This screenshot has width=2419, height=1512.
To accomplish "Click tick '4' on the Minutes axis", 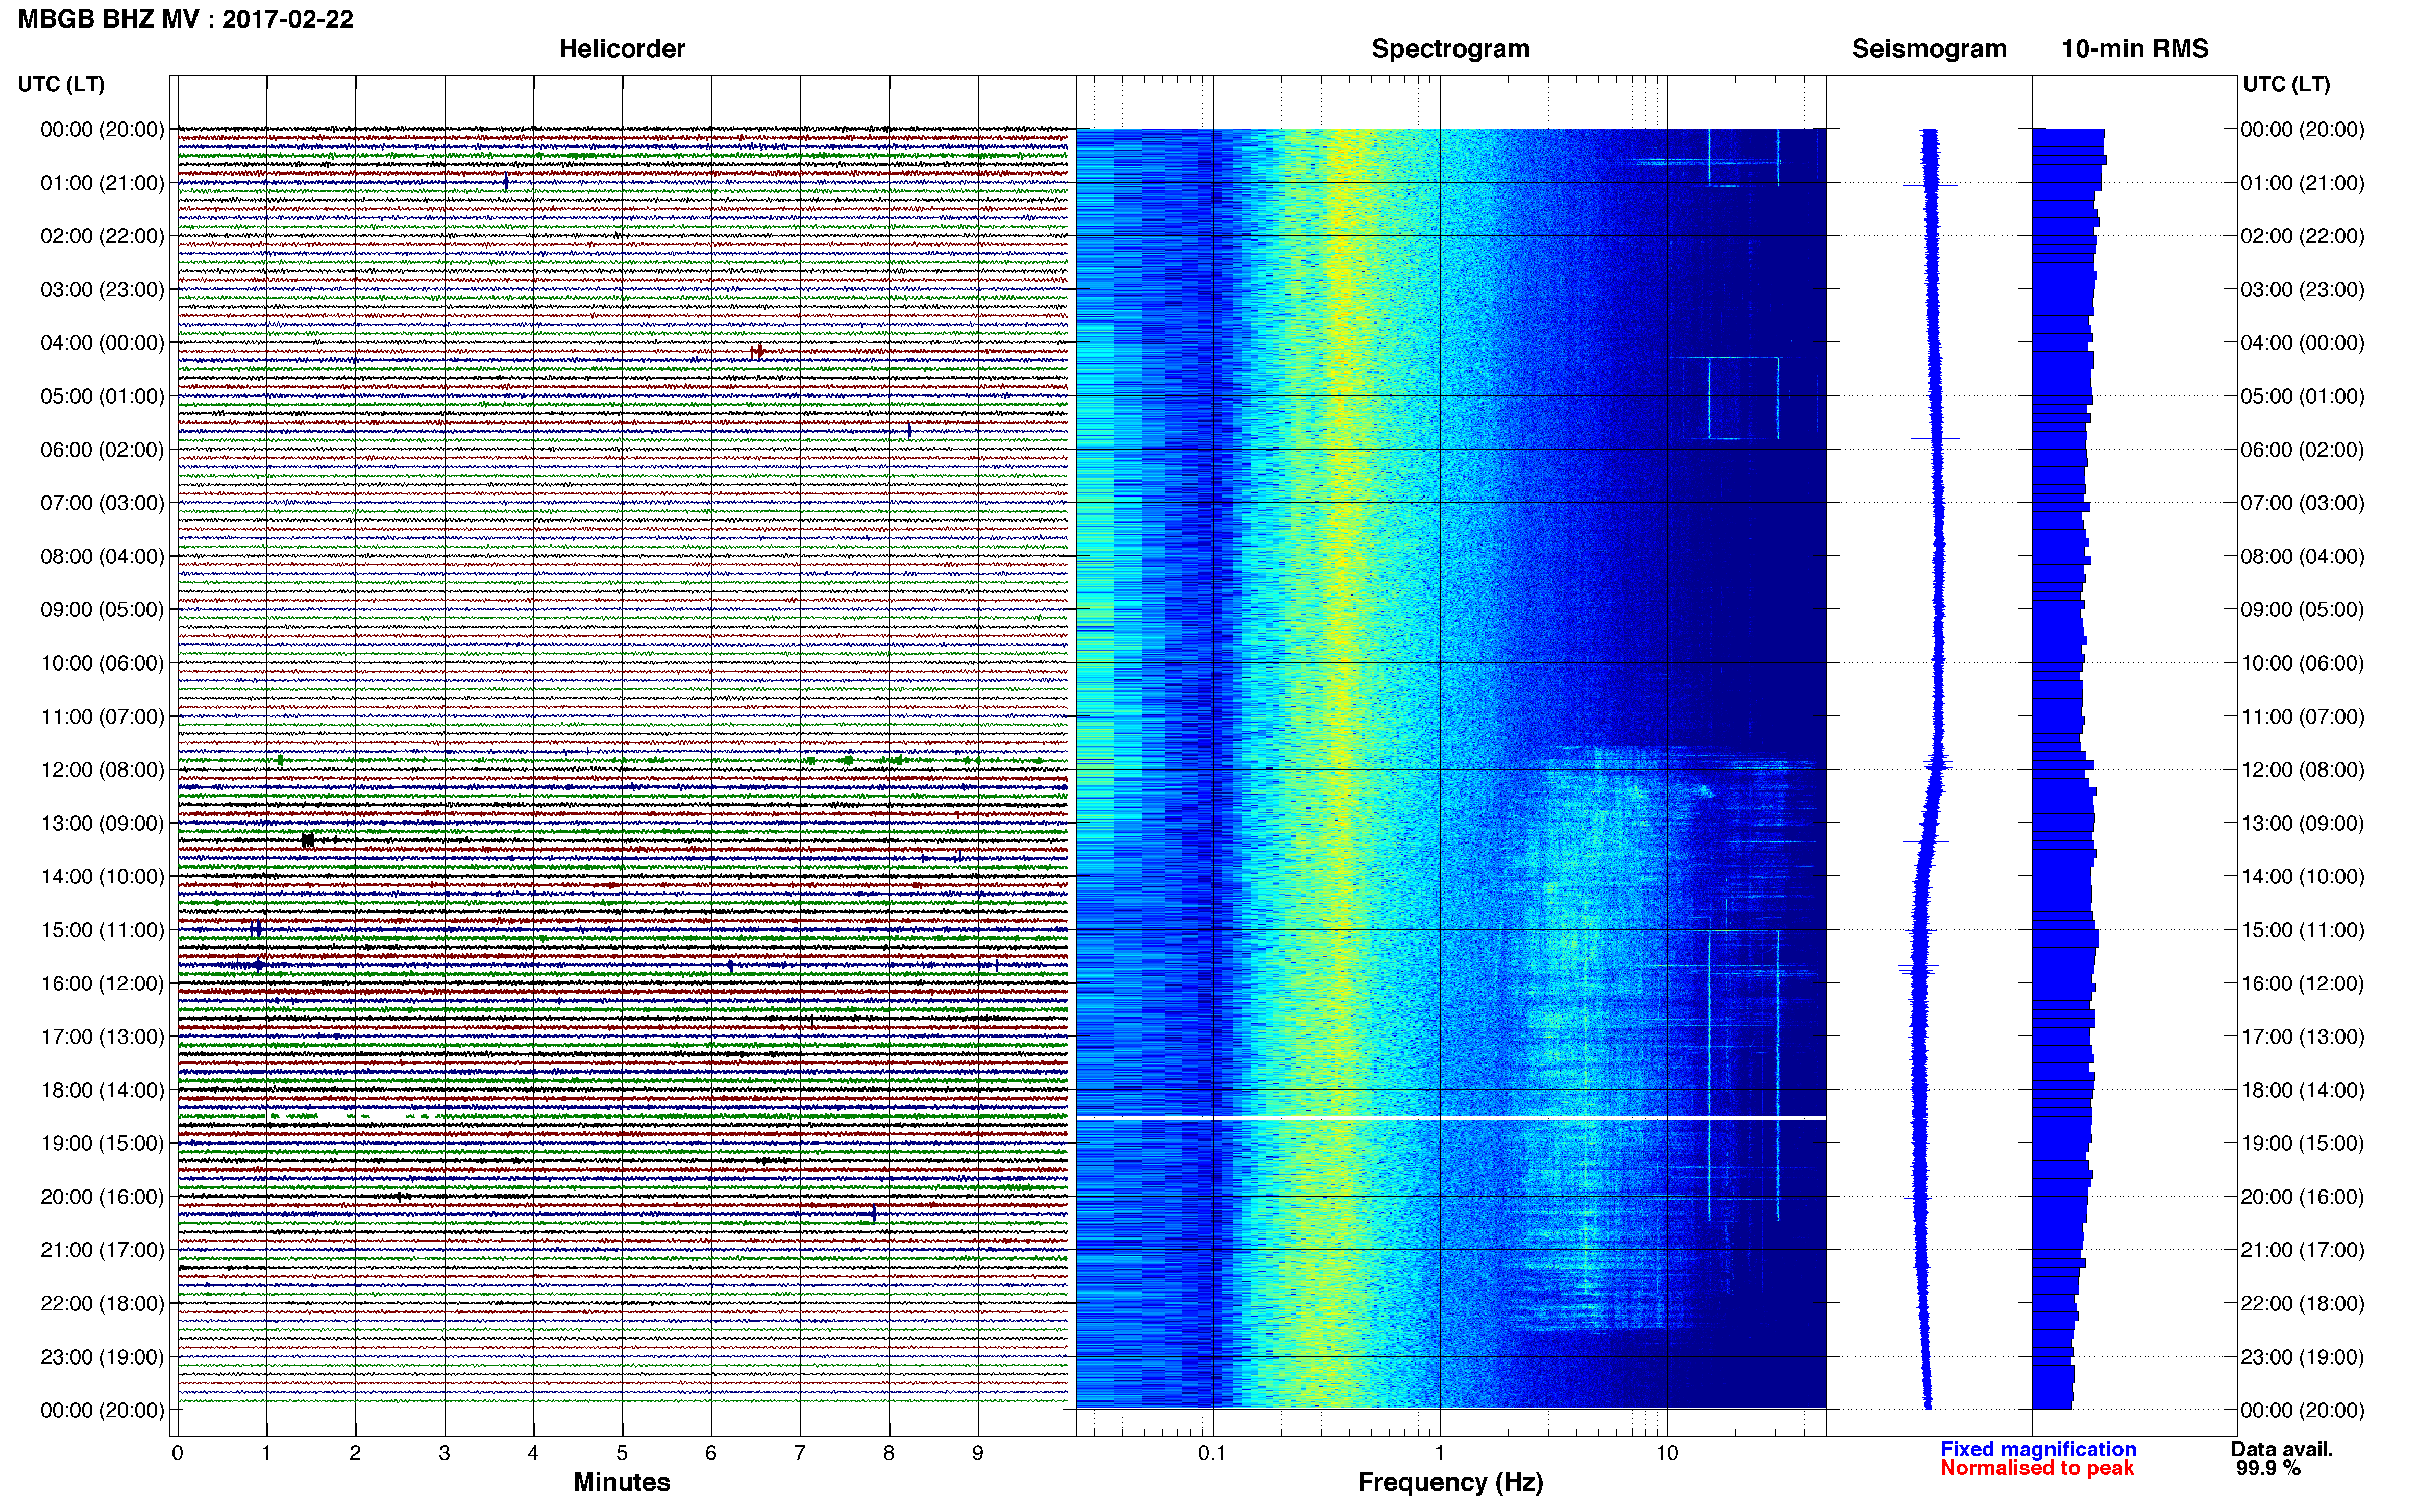I will coord(533,1454).
